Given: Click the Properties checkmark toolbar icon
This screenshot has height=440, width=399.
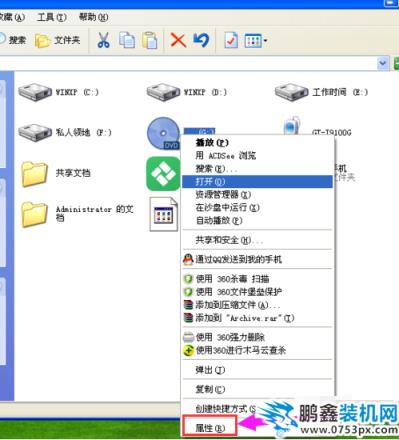Looking at the screenshot, I should point(231,40).
